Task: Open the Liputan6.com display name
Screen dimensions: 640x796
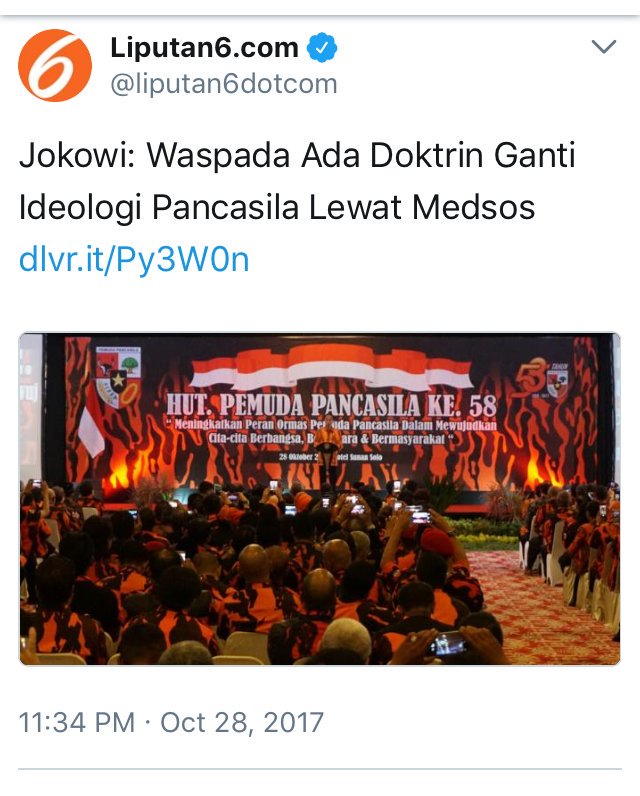Action: 204,48
